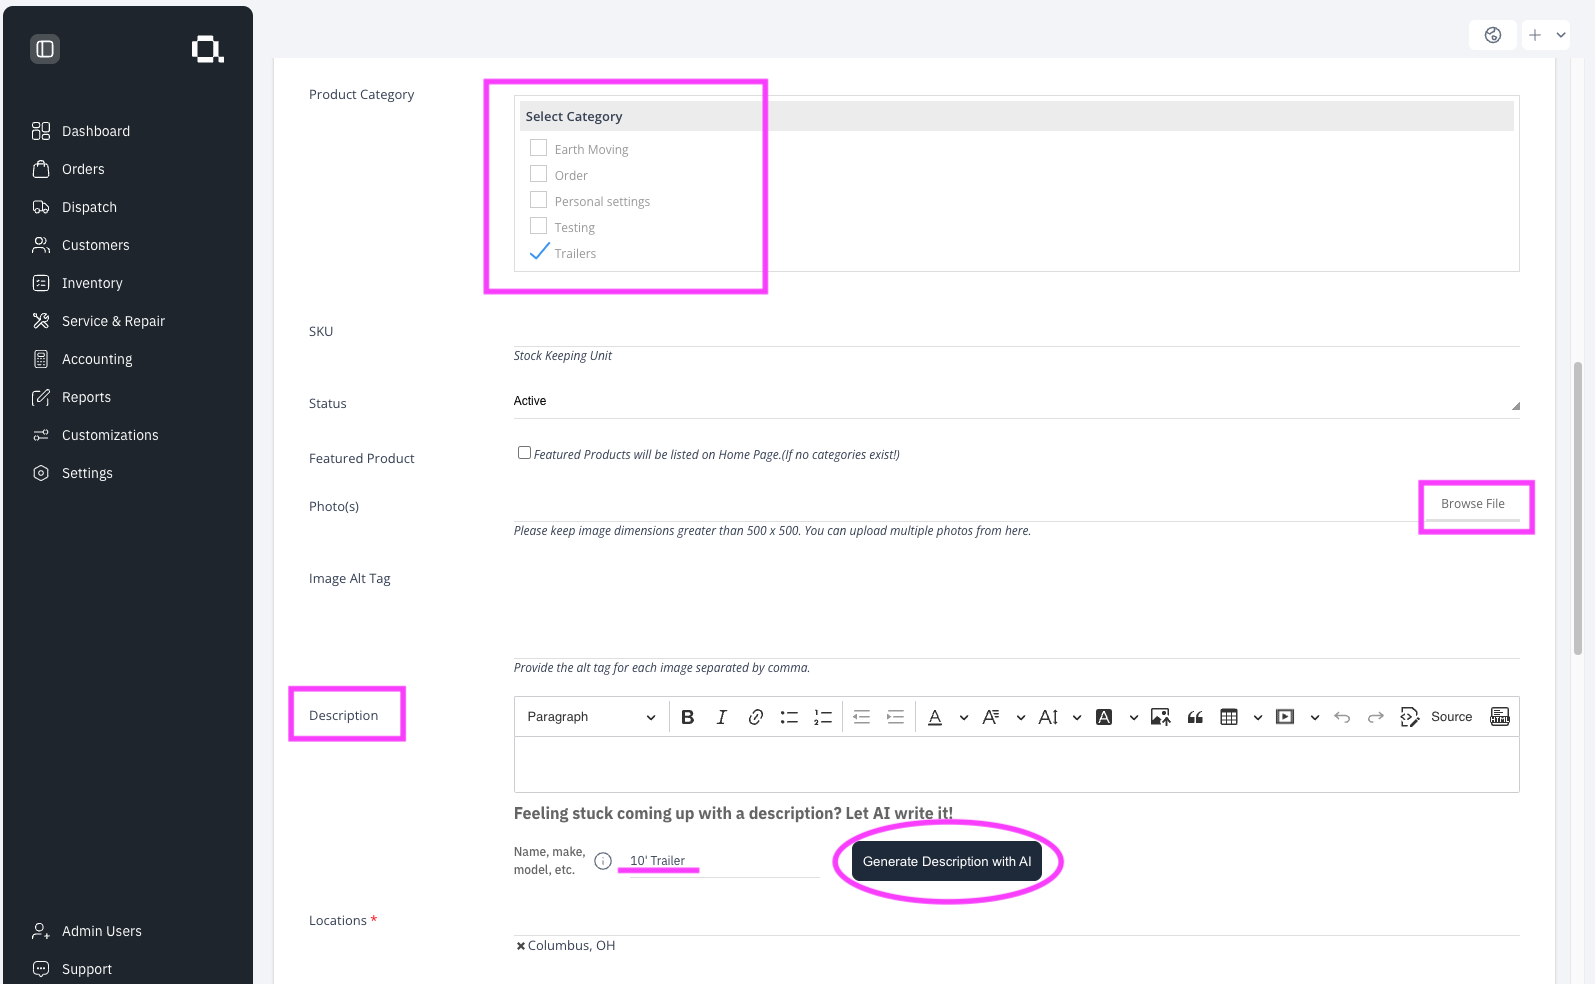Image resolution: width=1595 pixels, height=984 pixels.
Task: Click the decrease indent icon
Action: click(862, 717)
